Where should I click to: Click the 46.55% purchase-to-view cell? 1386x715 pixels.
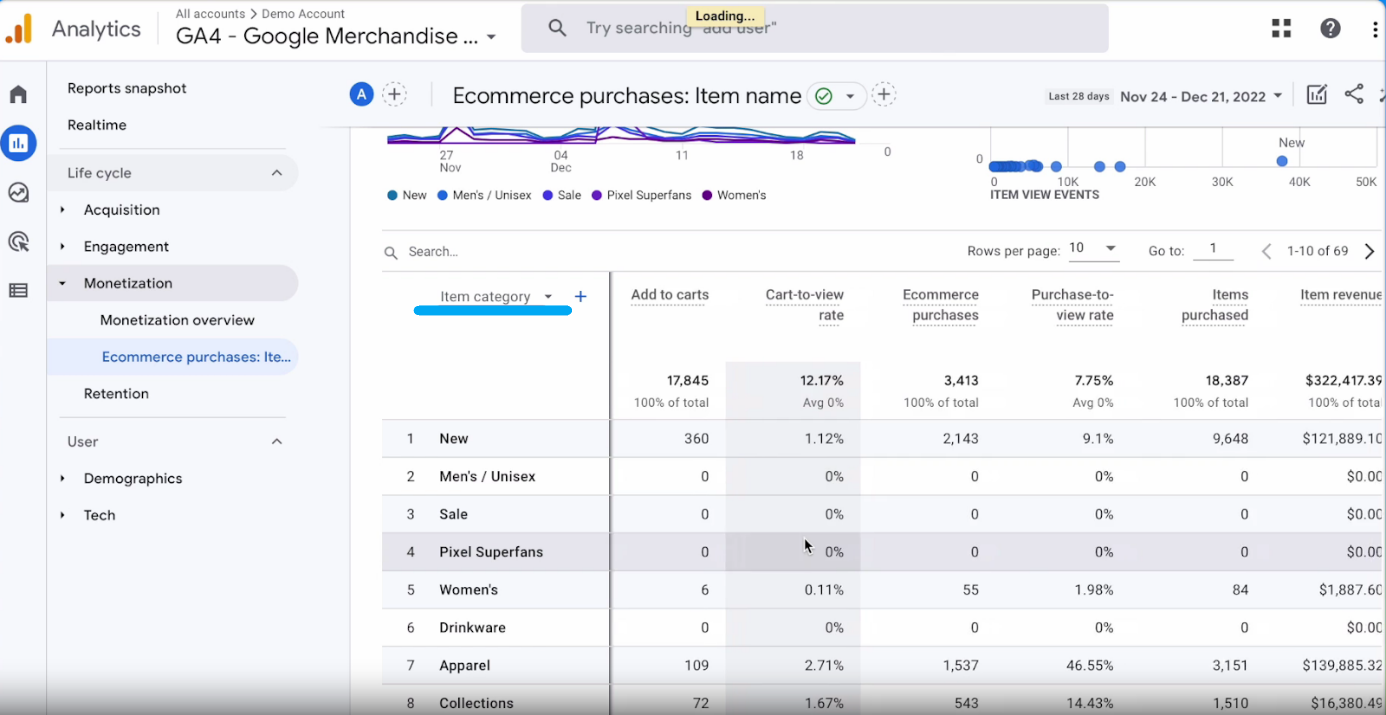click(x=1088, y=666)
